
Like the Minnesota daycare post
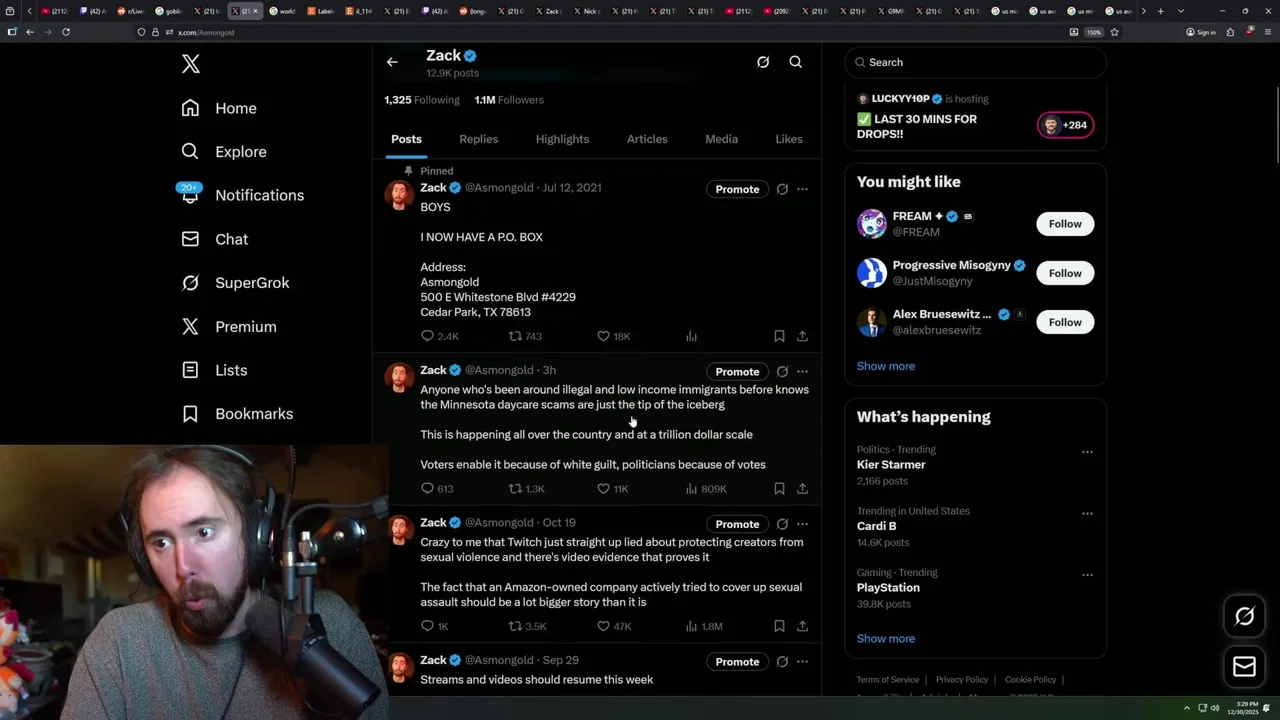coord(612,489)
